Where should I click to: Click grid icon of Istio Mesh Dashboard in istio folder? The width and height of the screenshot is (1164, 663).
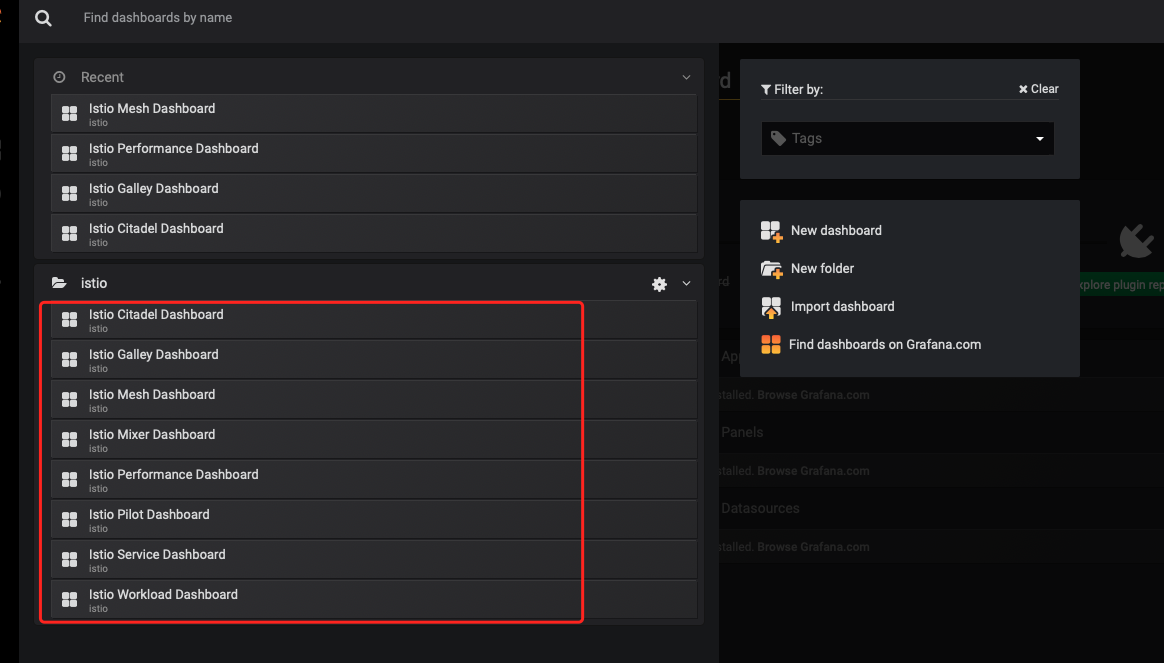pyautogui.click(x=70, y=399)
